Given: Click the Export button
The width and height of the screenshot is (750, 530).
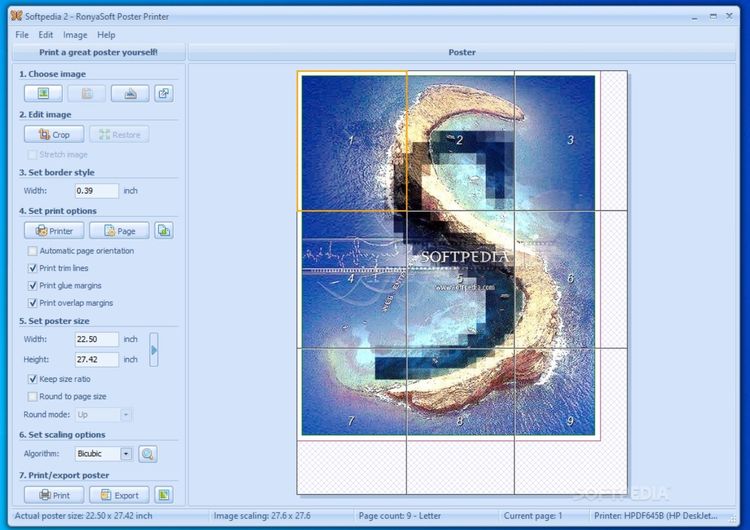Looking at the screenshot, I should pyautogui.click(x=119, y=495).
